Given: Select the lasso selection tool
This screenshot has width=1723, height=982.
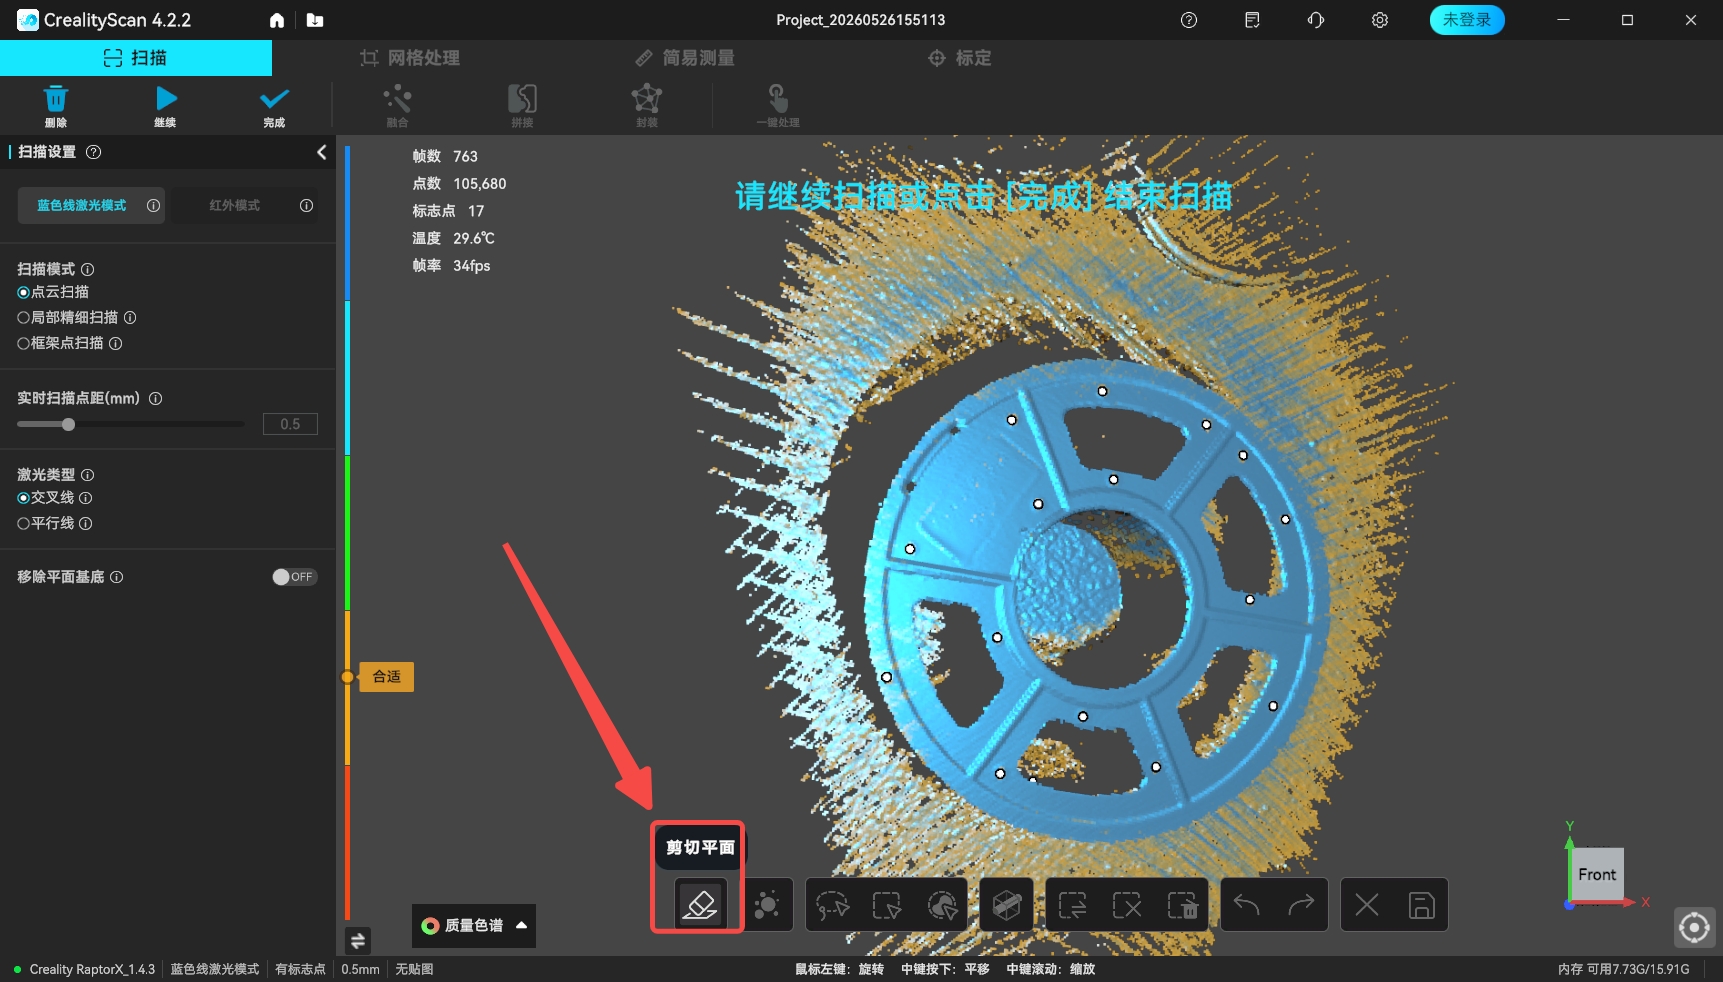Looking at the screenshot, I should click(x=832, y=905).
